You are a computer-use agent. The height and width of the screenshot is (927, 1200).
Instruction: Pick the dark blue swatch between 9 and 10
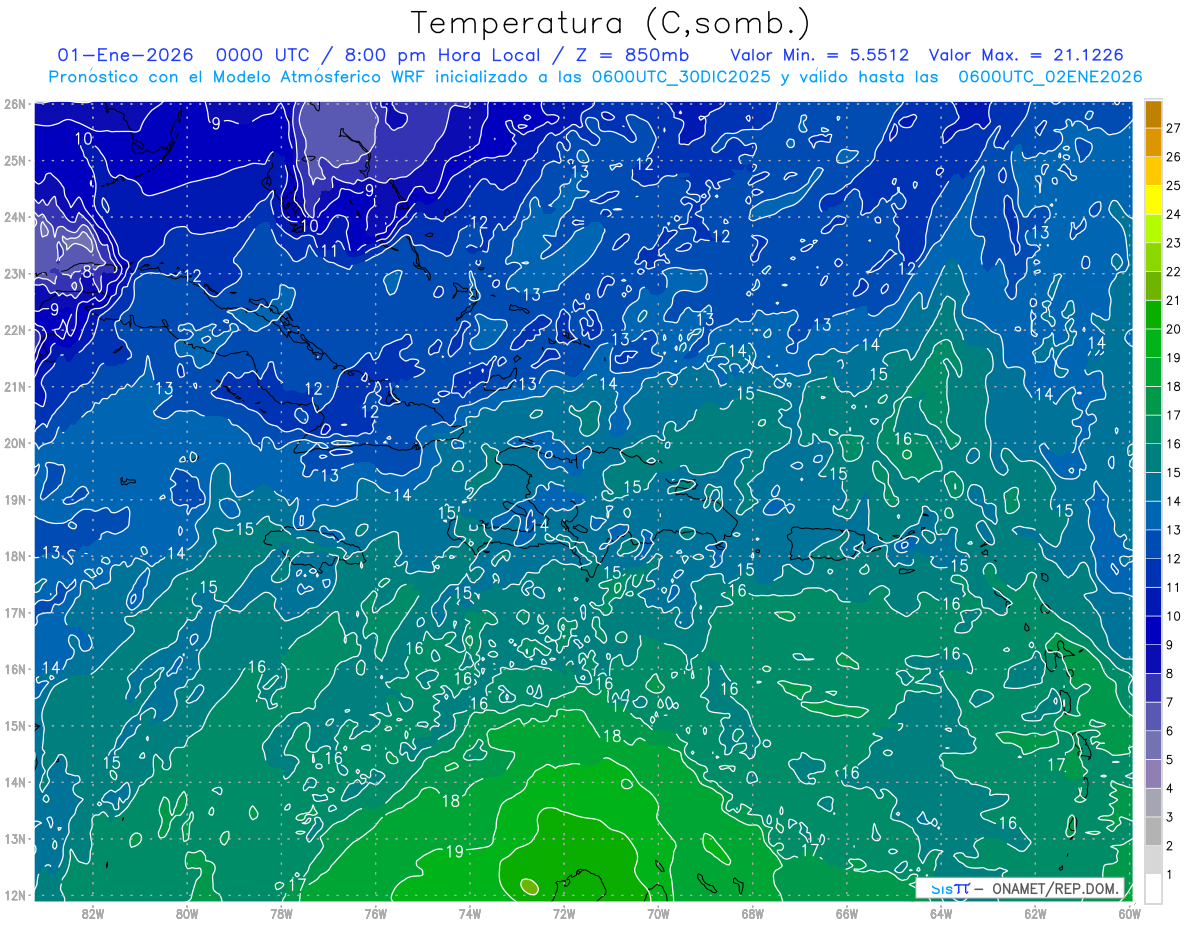[x=1153, y=630]
